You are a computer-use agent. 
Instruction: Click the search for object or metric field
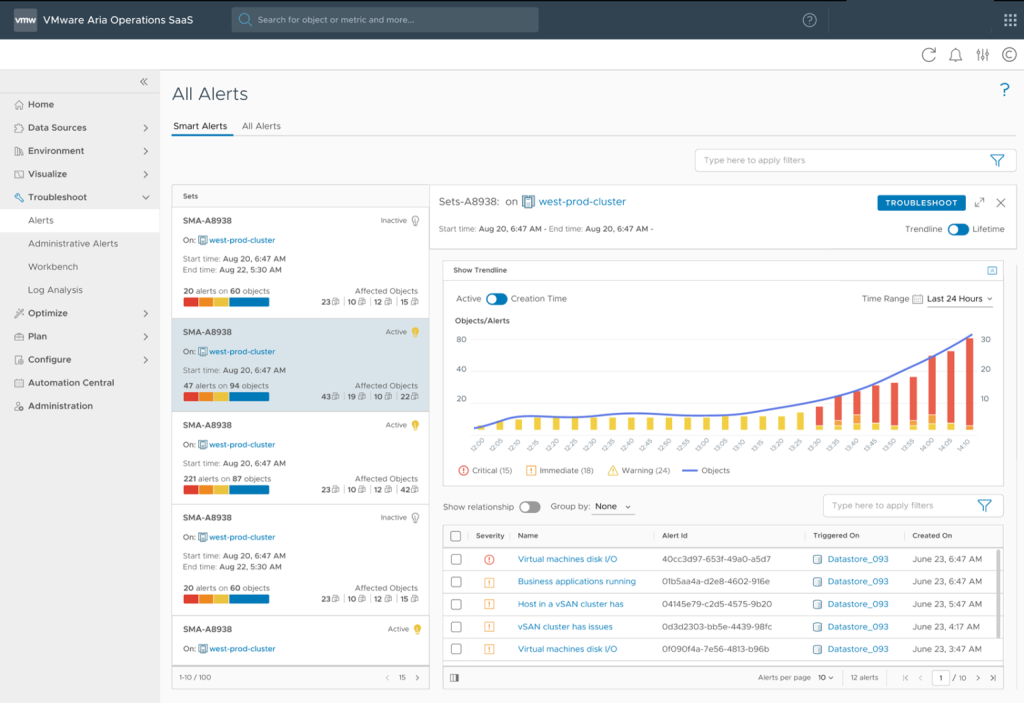(385, 20)
